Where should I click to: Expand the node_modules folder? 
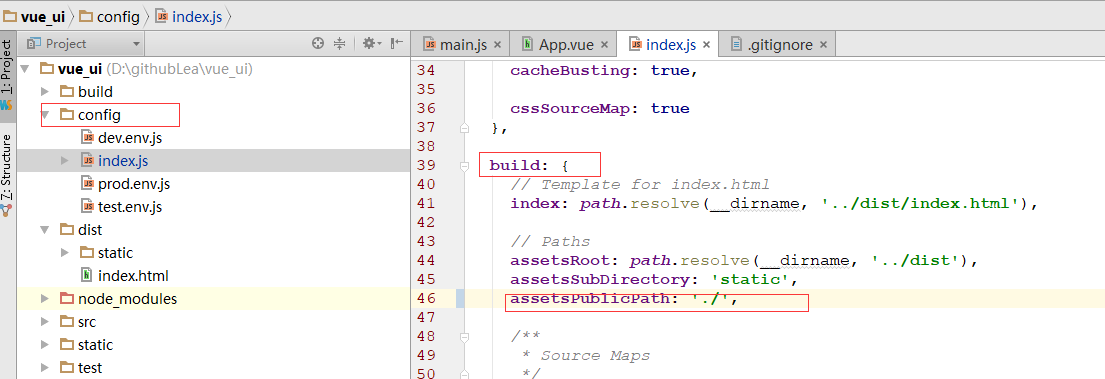pyautogui.click(x=44, y=299)
